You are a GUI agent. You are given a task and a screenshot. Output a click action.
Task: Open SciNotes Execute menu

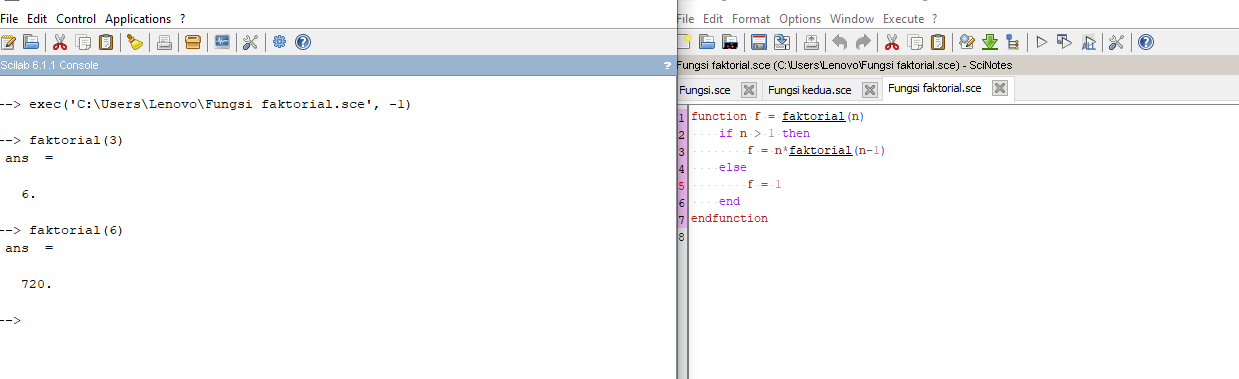tap(904, 18)
